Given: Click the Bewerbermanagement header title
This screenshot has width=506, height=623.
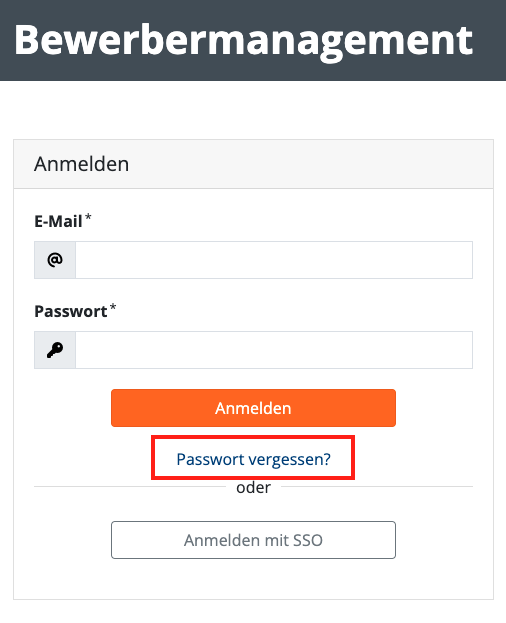Looking at the screenshot, I should 243,41.
